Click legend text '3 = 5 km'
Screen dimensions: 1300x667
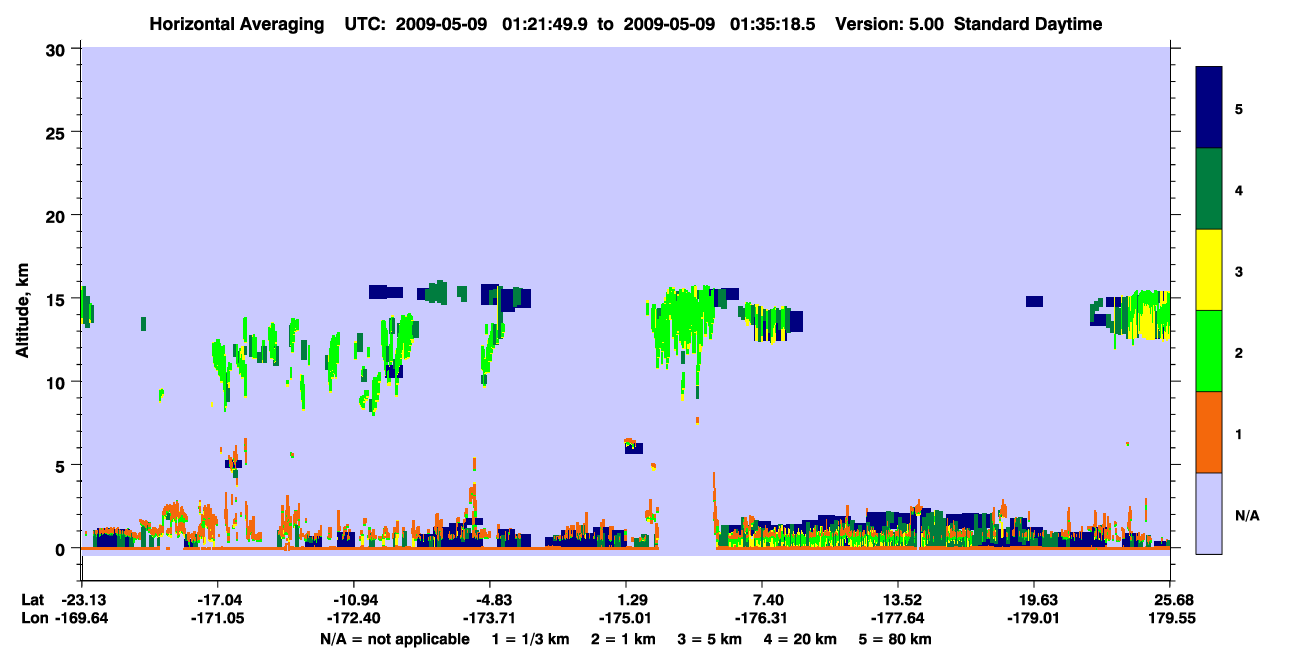point(709,639)
